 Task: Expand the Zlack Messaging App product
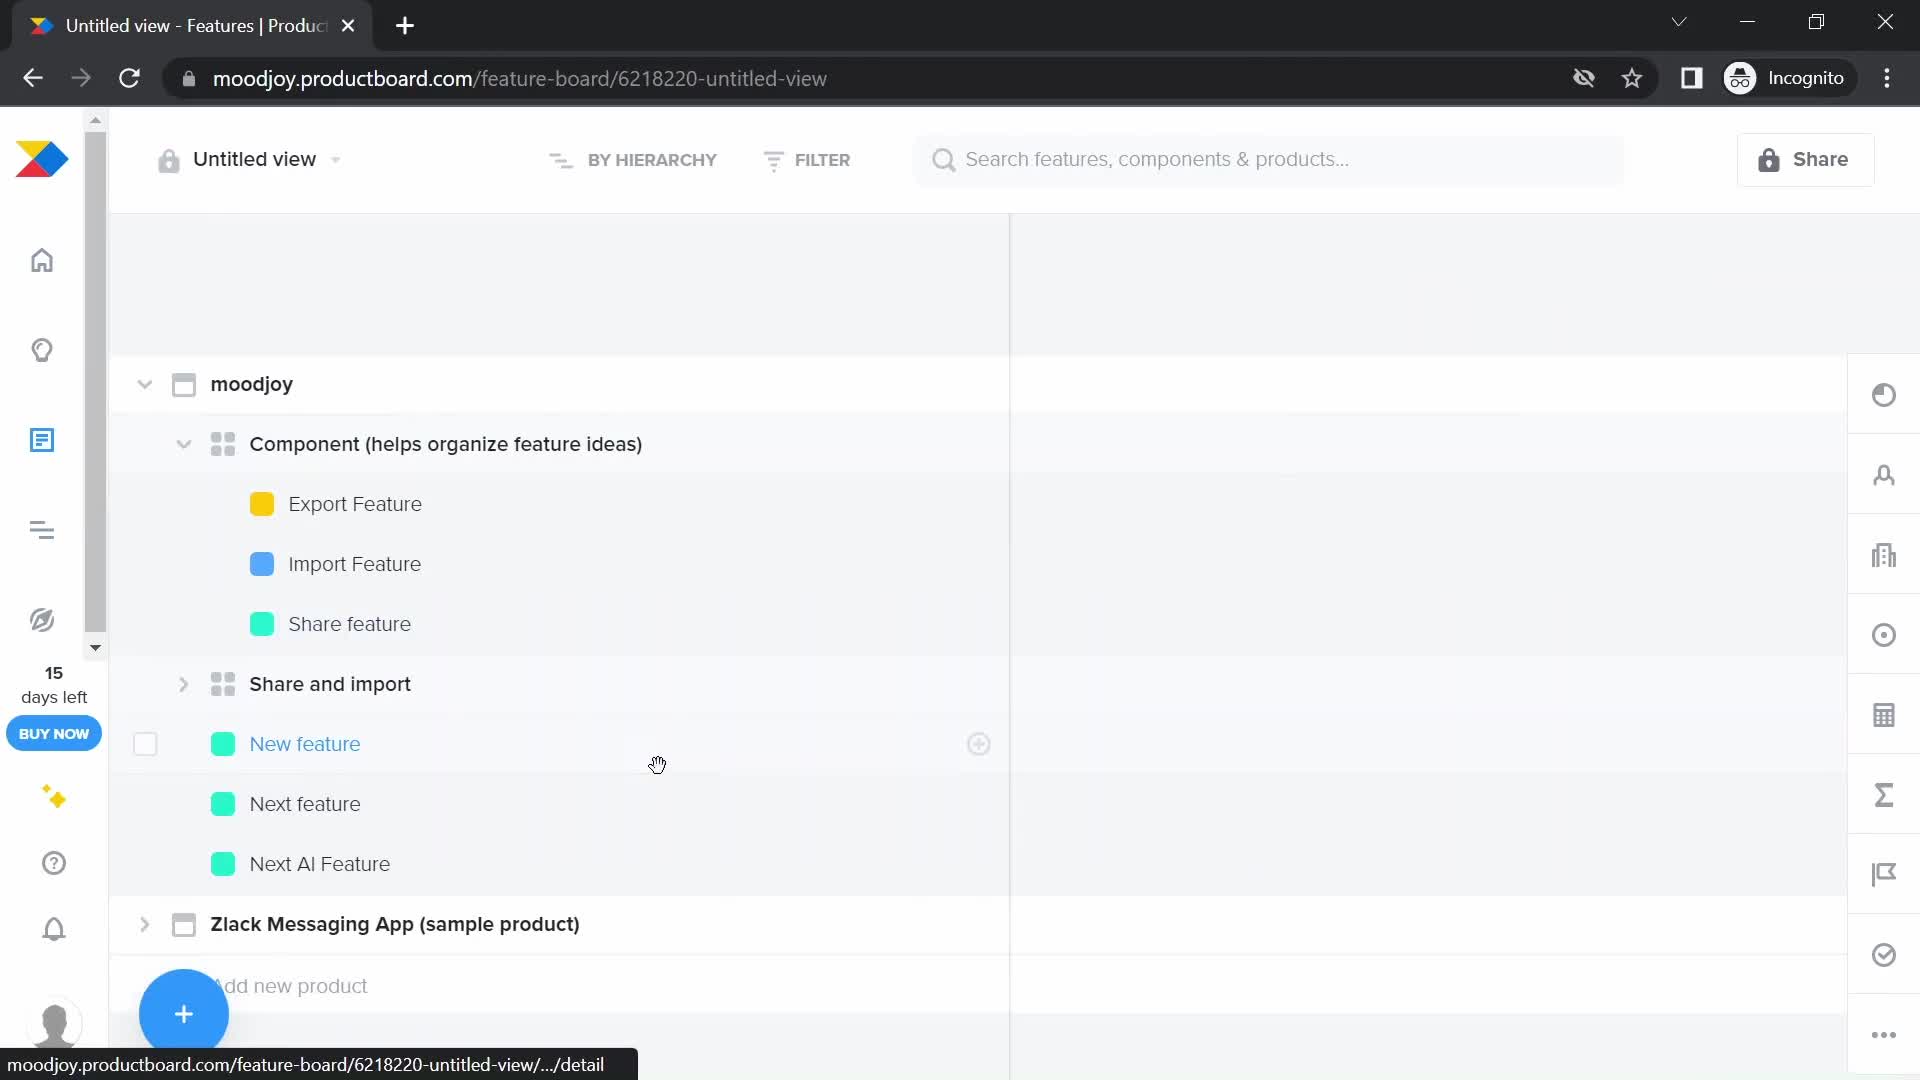[x=142, y=923]
